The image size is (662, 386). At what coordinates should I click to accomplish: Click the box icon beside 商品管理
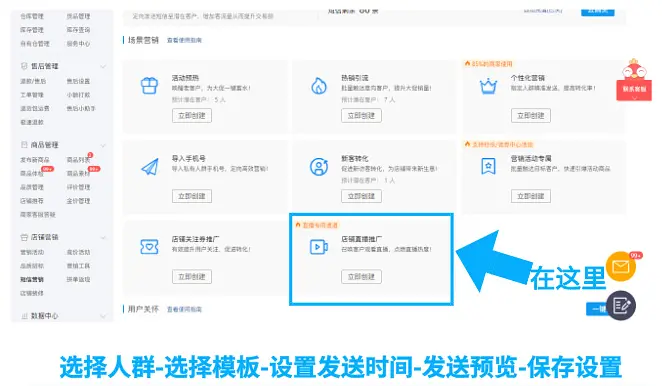pyautogui.click(x=24, y=144)
